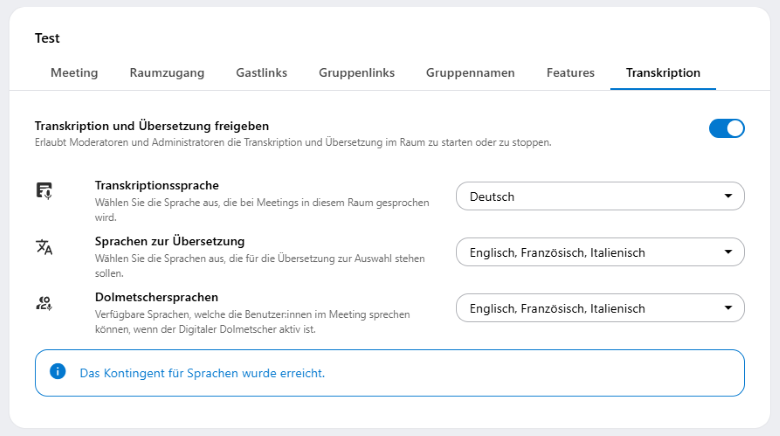Go to the Gastlinks tab

coord(262,73)
